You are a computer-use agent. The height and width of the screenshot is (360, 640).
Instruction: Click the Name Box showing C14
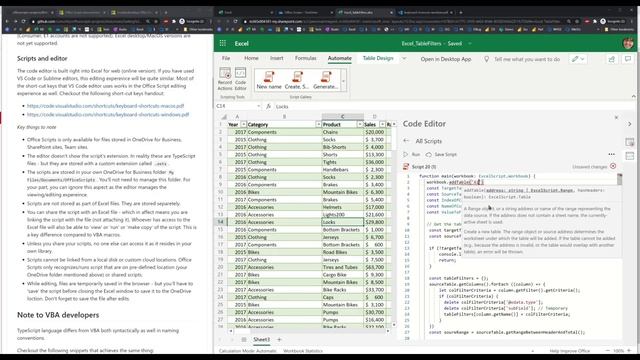(236, 106)
